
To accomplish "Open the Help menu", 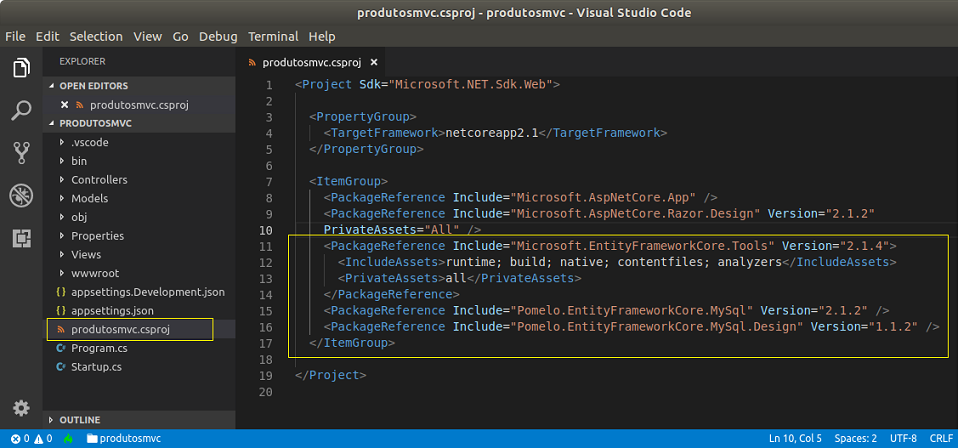I will [x=322, y=37].
